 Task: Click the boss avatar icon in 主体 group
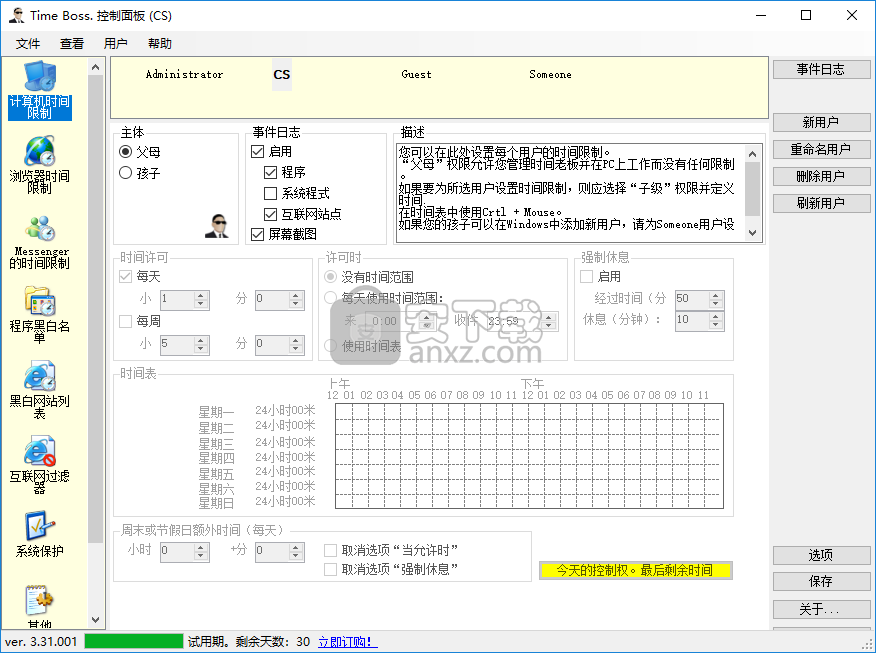point(217,226)
